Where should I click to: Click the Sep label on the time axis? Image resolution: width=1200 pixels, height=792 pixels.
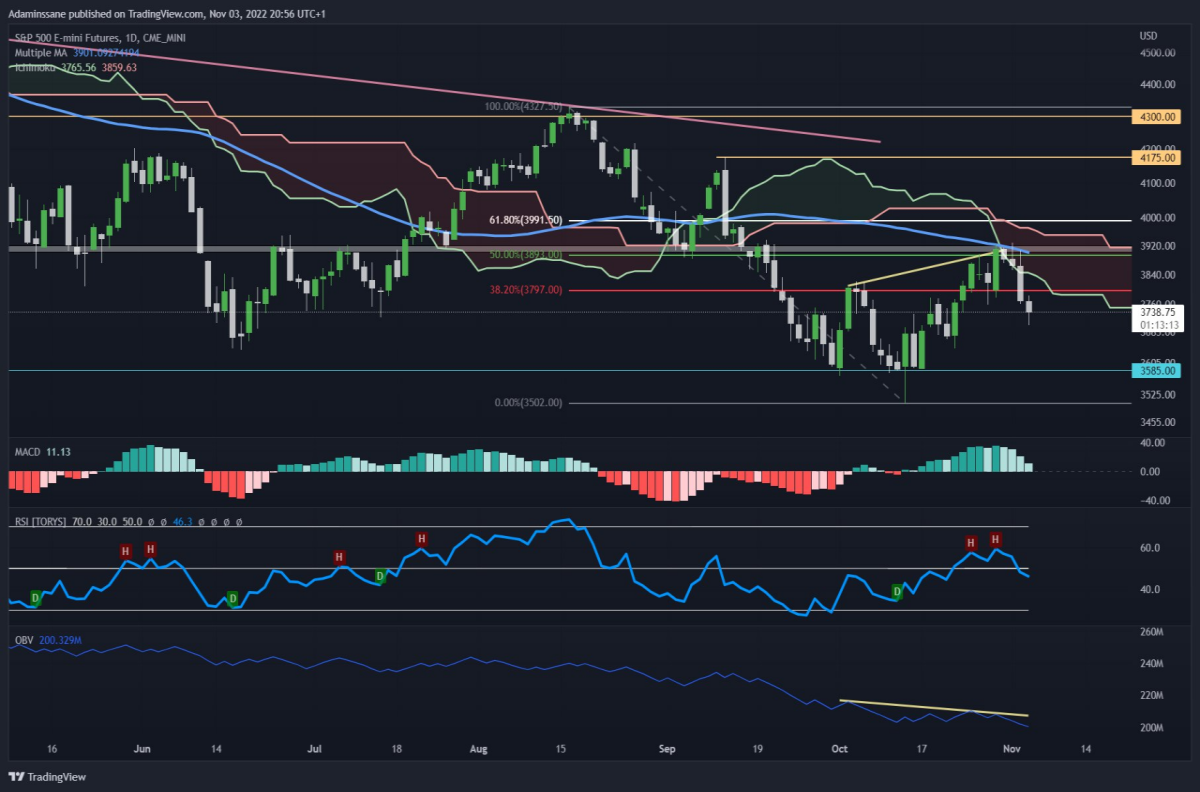pyautogui.click(x=668, y=748)
